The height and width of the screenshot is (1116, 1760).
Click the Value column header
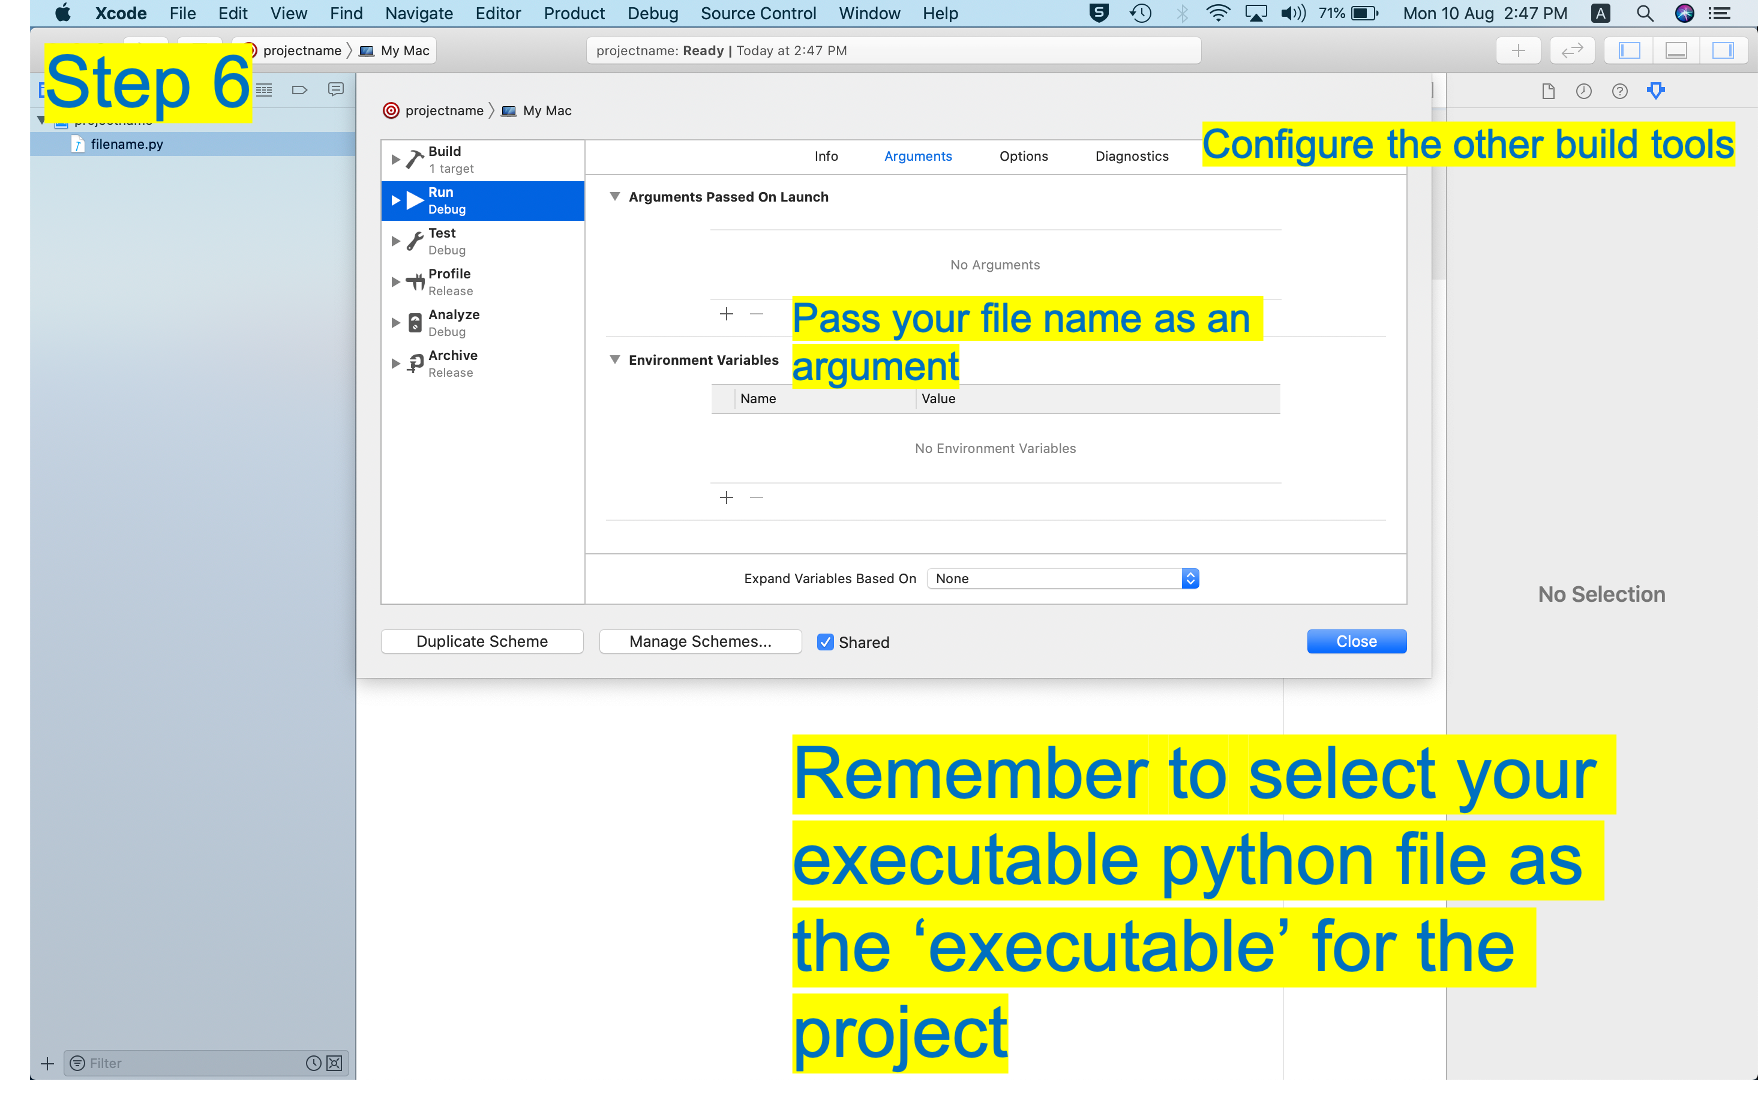coord(1098,399)
